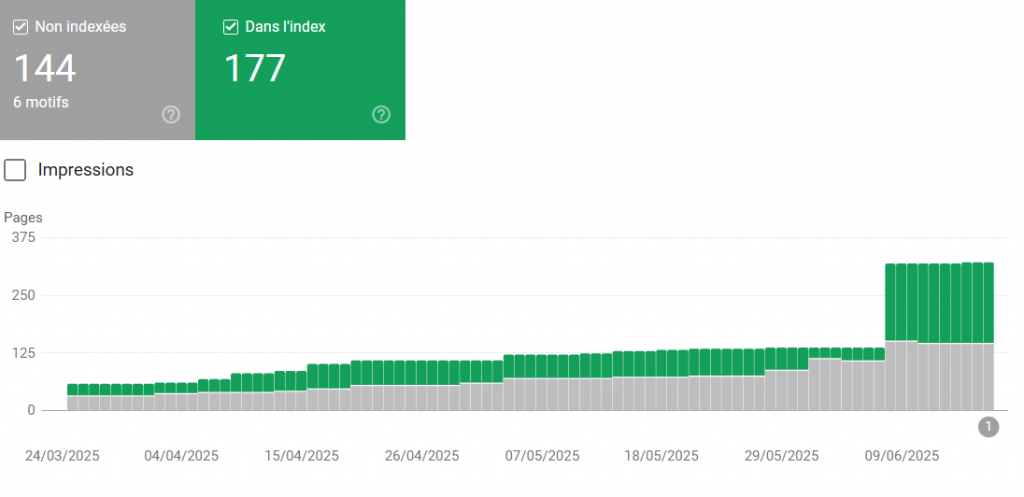The height and width of the screenshot is (497, 1024).
Task: Enable the Impressions checkbox
Action: coord(15,170)
